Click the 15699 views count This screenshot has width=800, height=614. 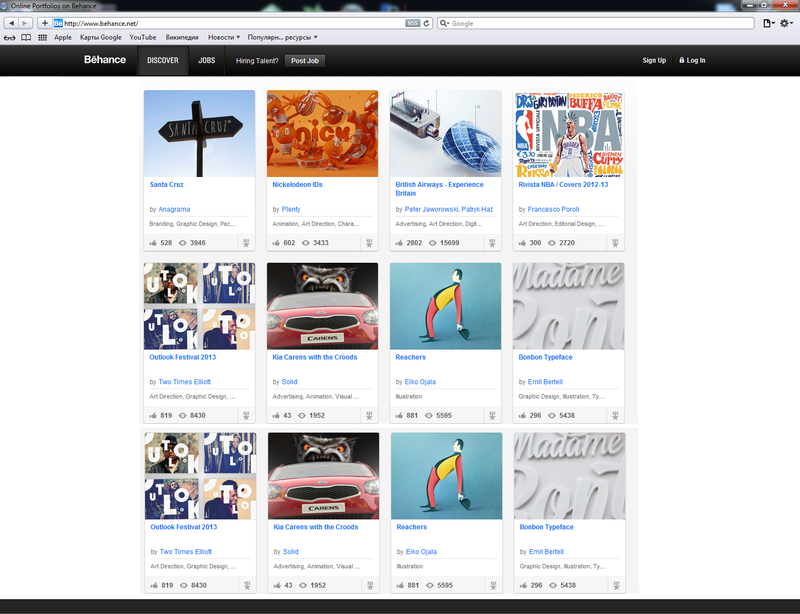click(449, 243)
